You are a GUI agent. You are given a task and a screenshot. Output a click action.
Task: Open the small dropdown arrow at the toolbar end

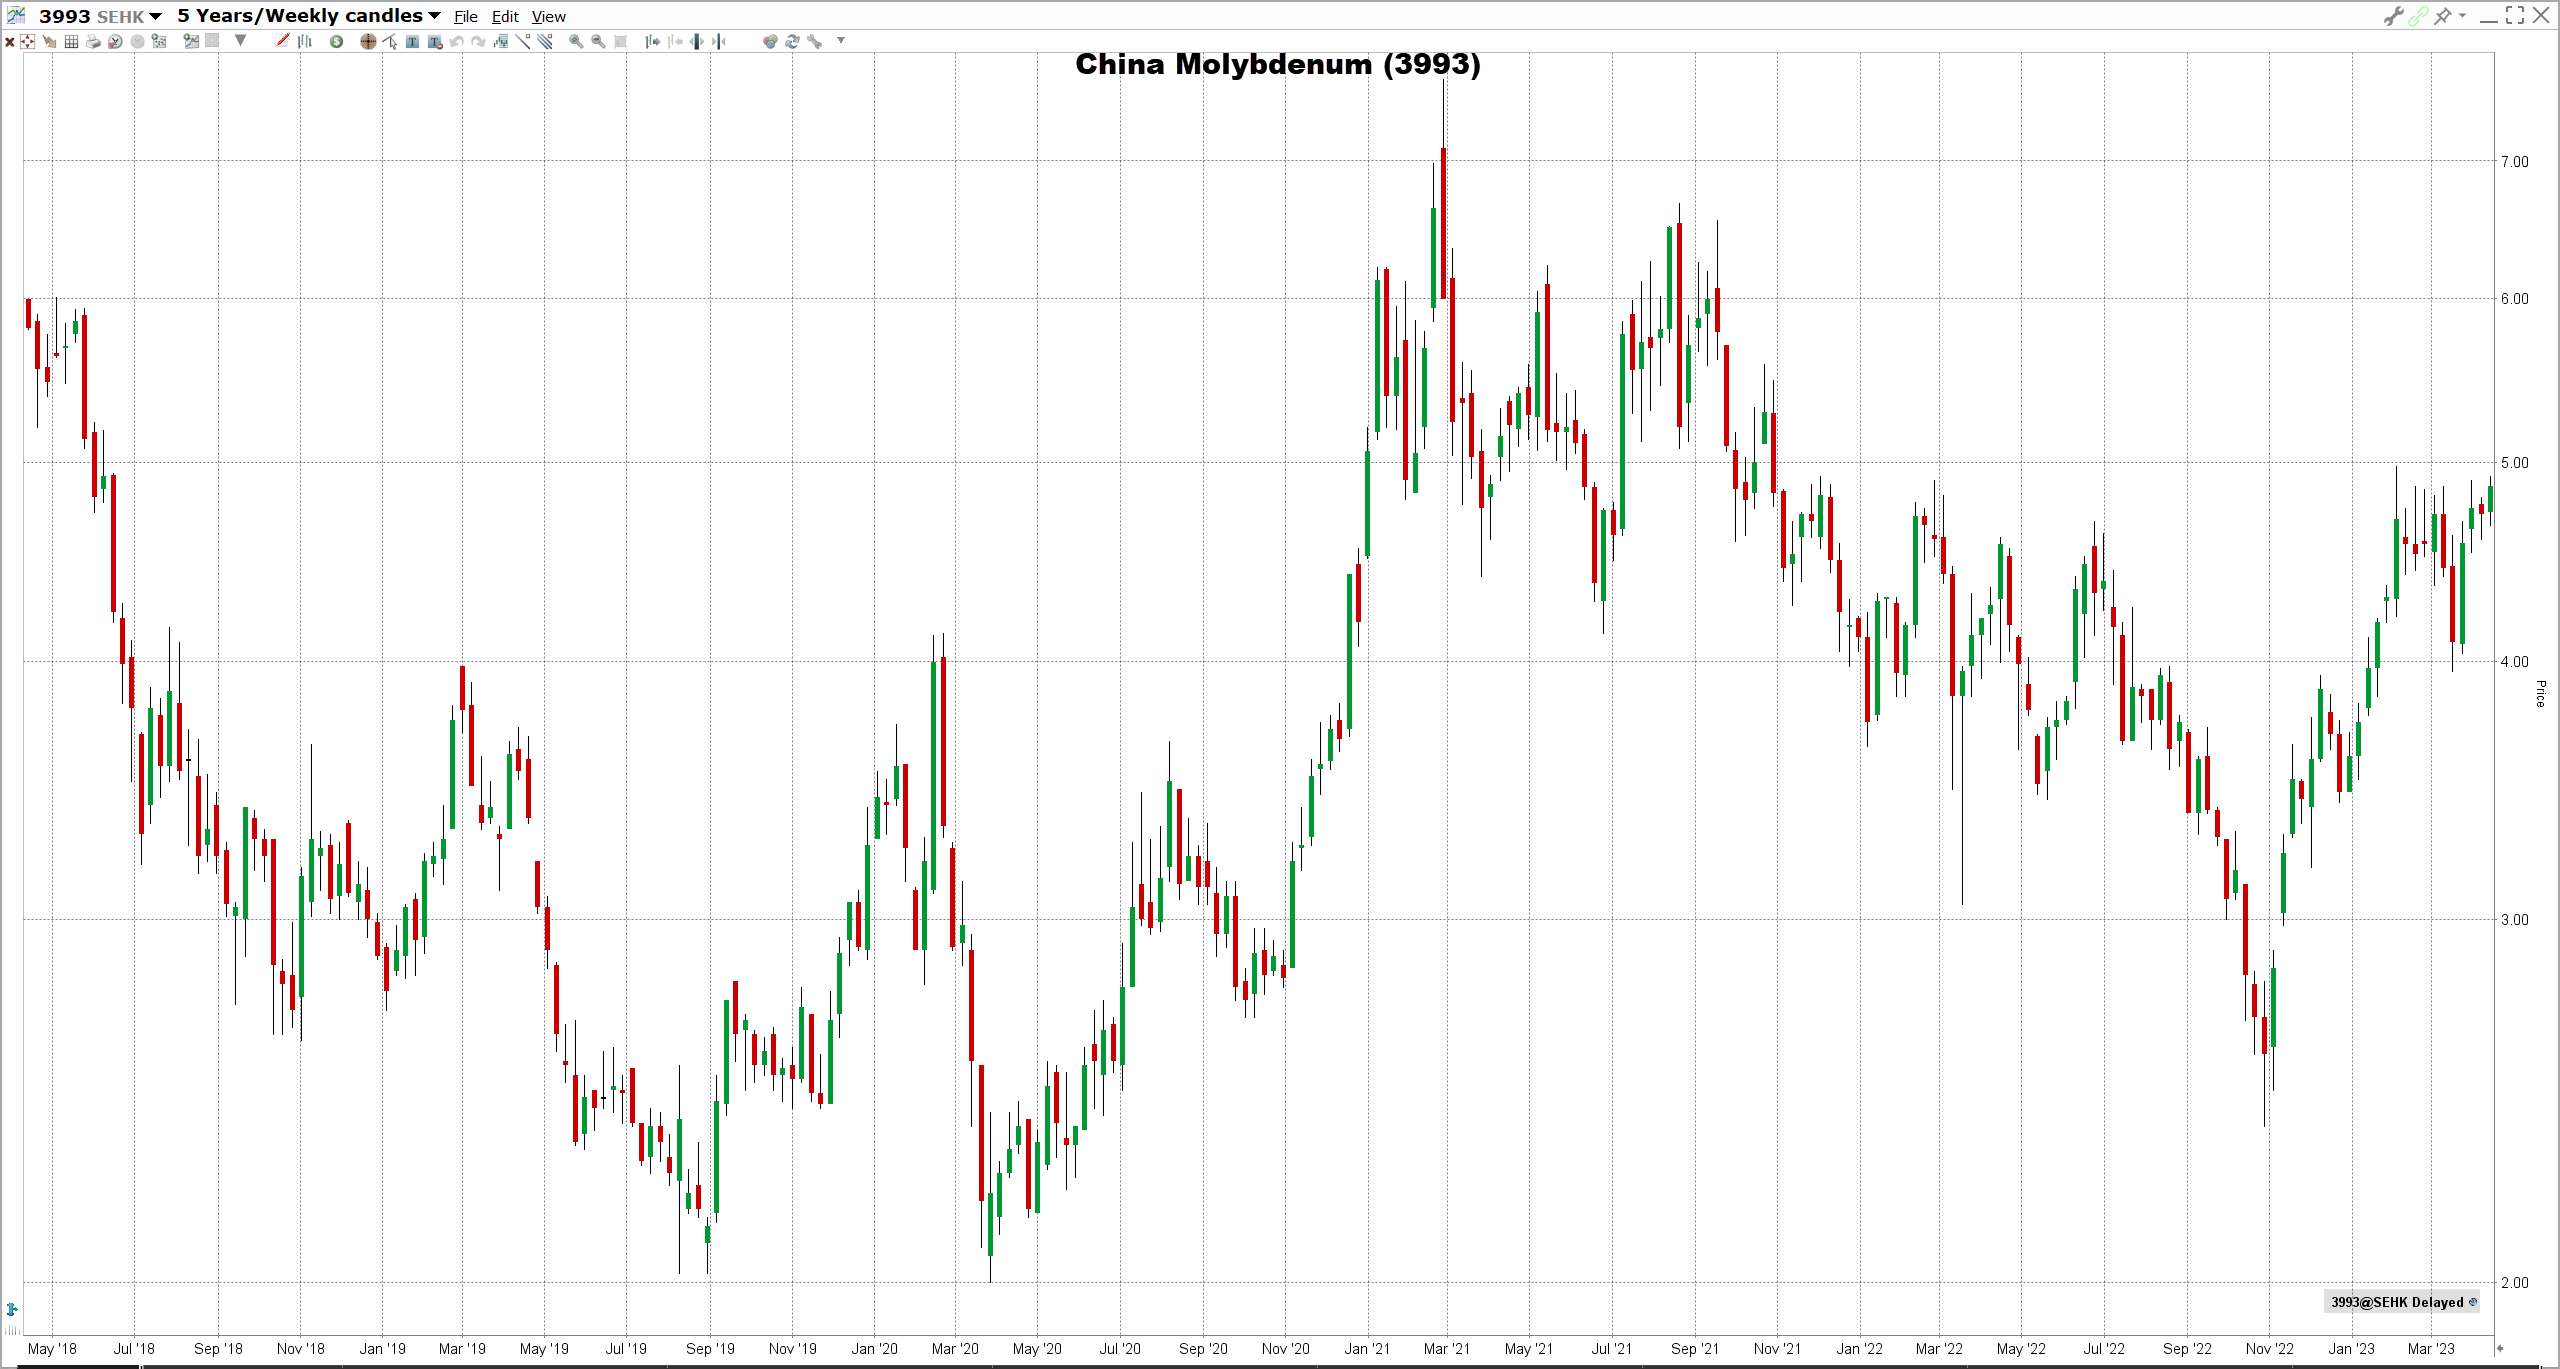pos(841,40)
